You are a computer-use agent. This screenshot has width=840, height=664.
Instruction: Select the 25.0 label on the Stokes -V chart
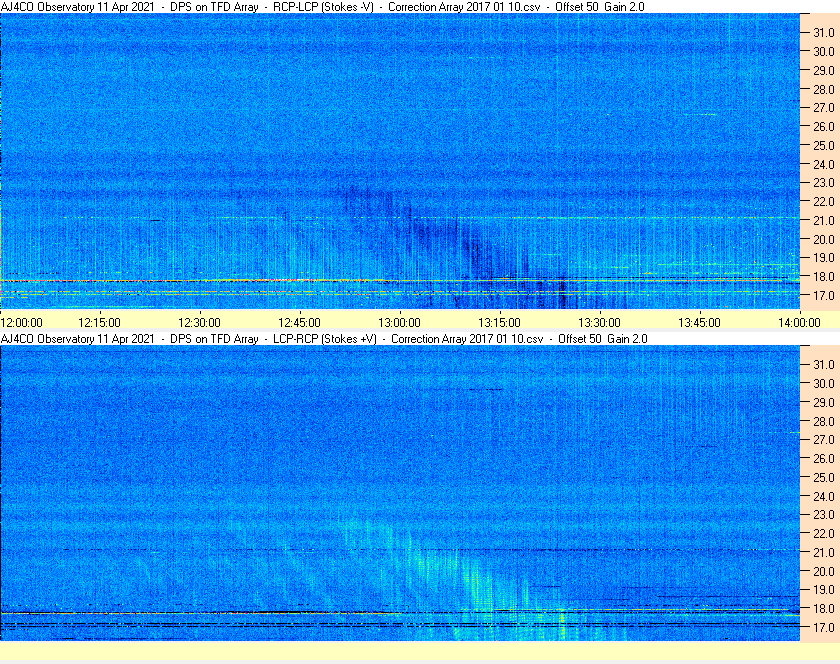tap(824, 145)
